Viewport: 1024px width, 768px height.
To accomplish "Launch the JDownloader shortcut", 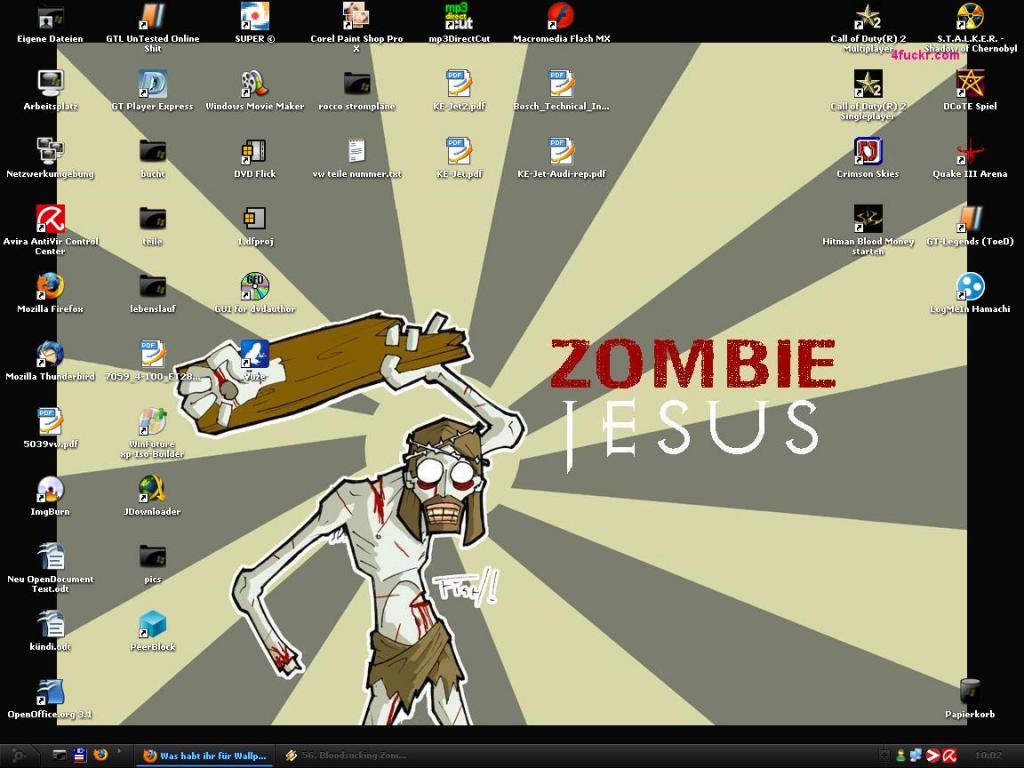I will point(152,490).
